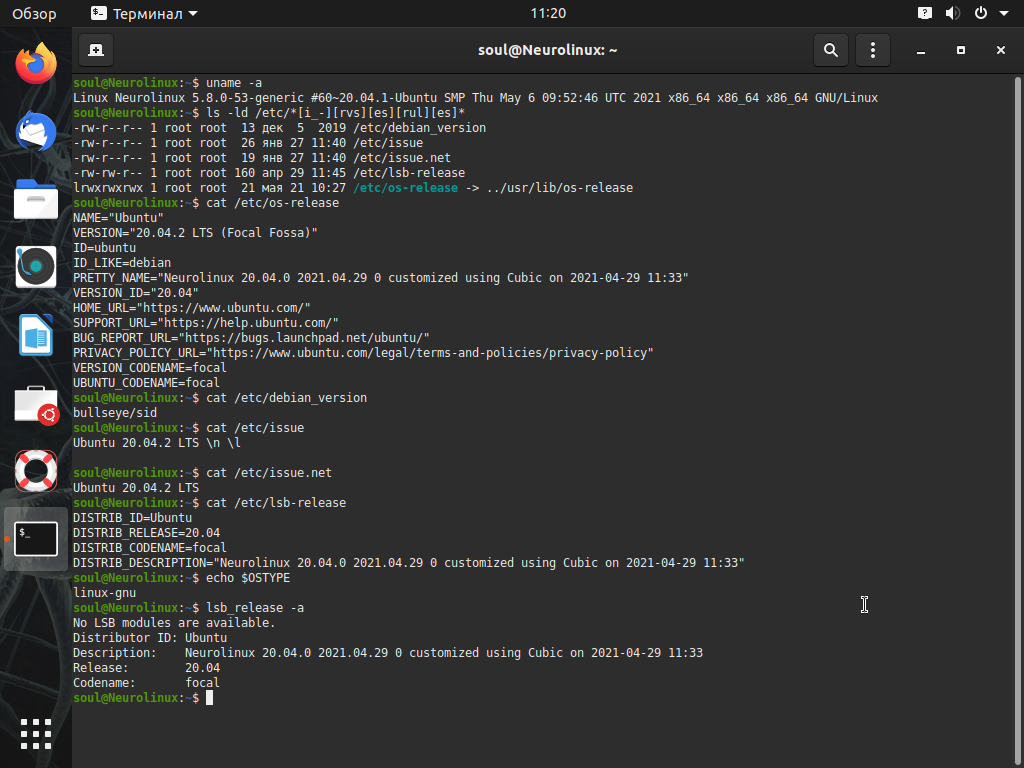Open the 11:20 clock calendar
The height and width of the screenshot is (768, 1024).
pos(548,13)
